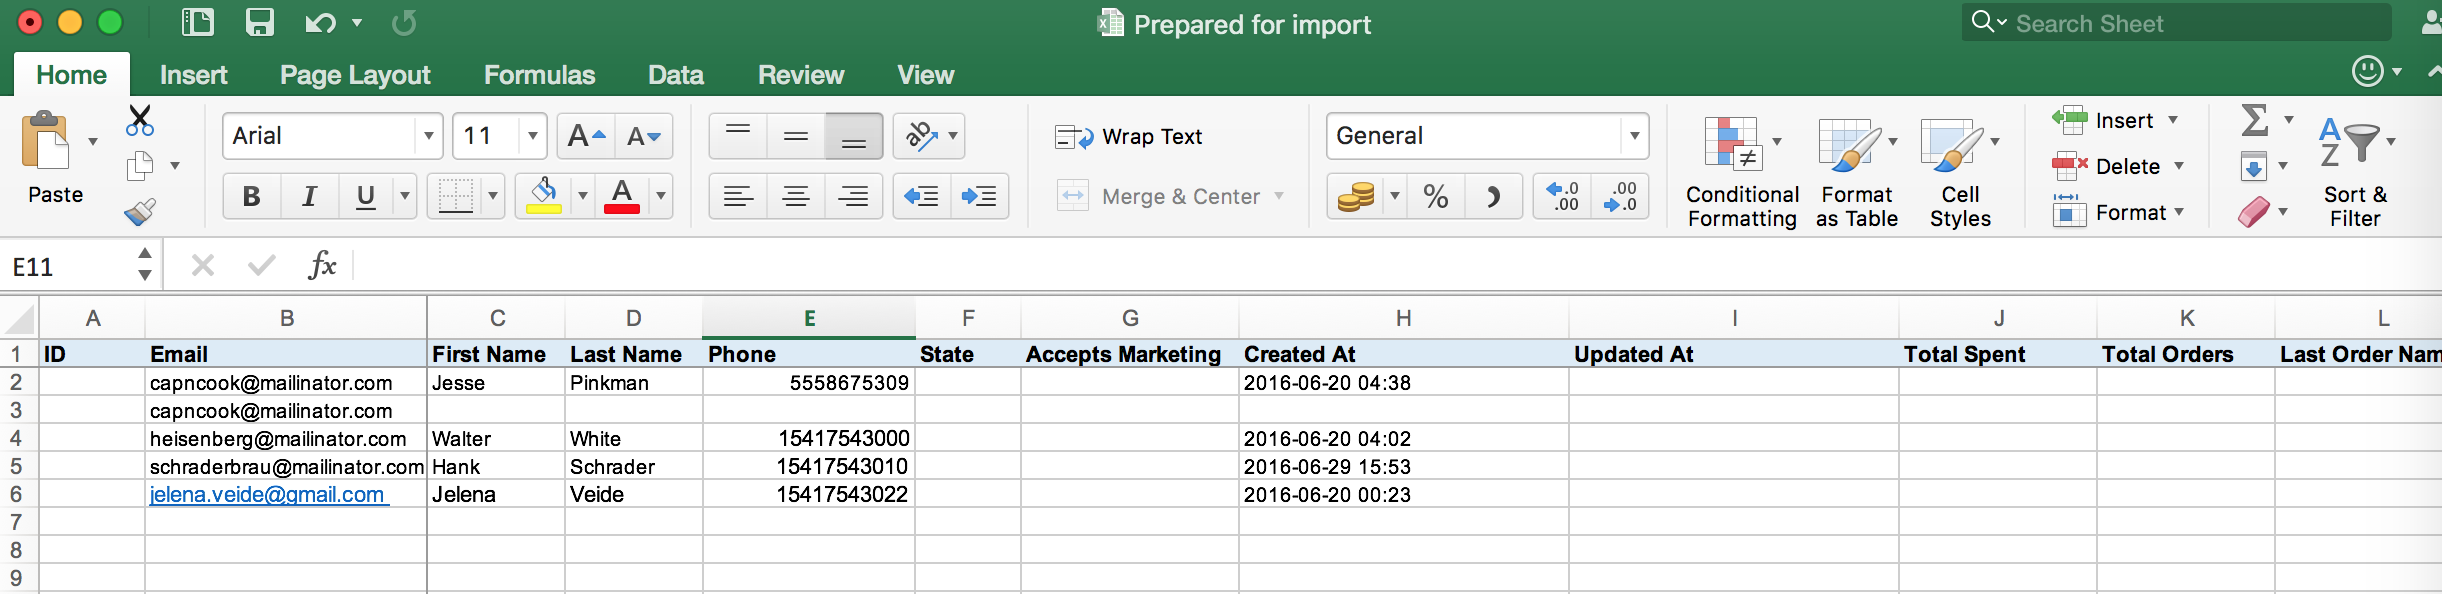This screenshot has height=594, width=2442.
Task: Toggle Bold formatting
Action: click(251, 196)
